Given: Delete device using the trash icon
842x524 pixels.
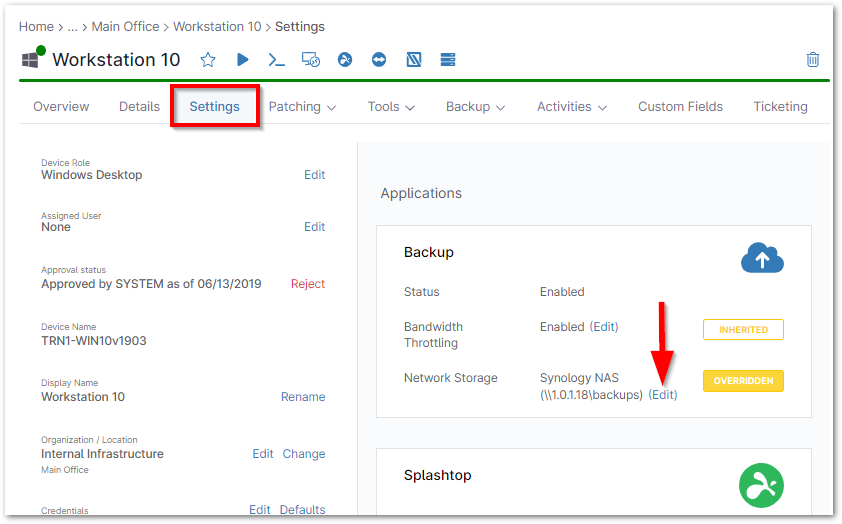Looking at the screenshot, I should coord(813,60).
